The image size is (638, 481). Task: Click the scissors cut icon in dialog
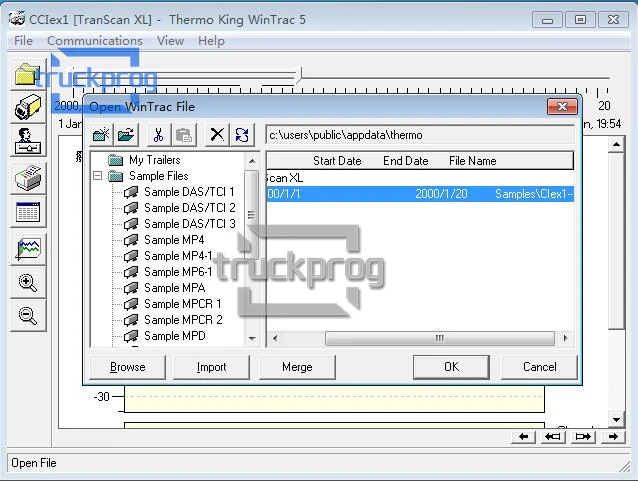tap(159, 135)
